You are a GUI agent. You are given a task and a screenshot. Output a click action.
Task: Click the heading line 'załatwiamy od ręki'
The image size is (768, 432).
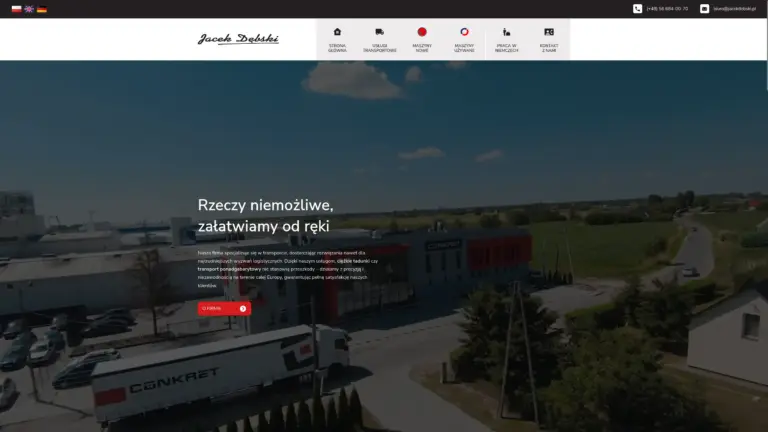coord(264,226)
